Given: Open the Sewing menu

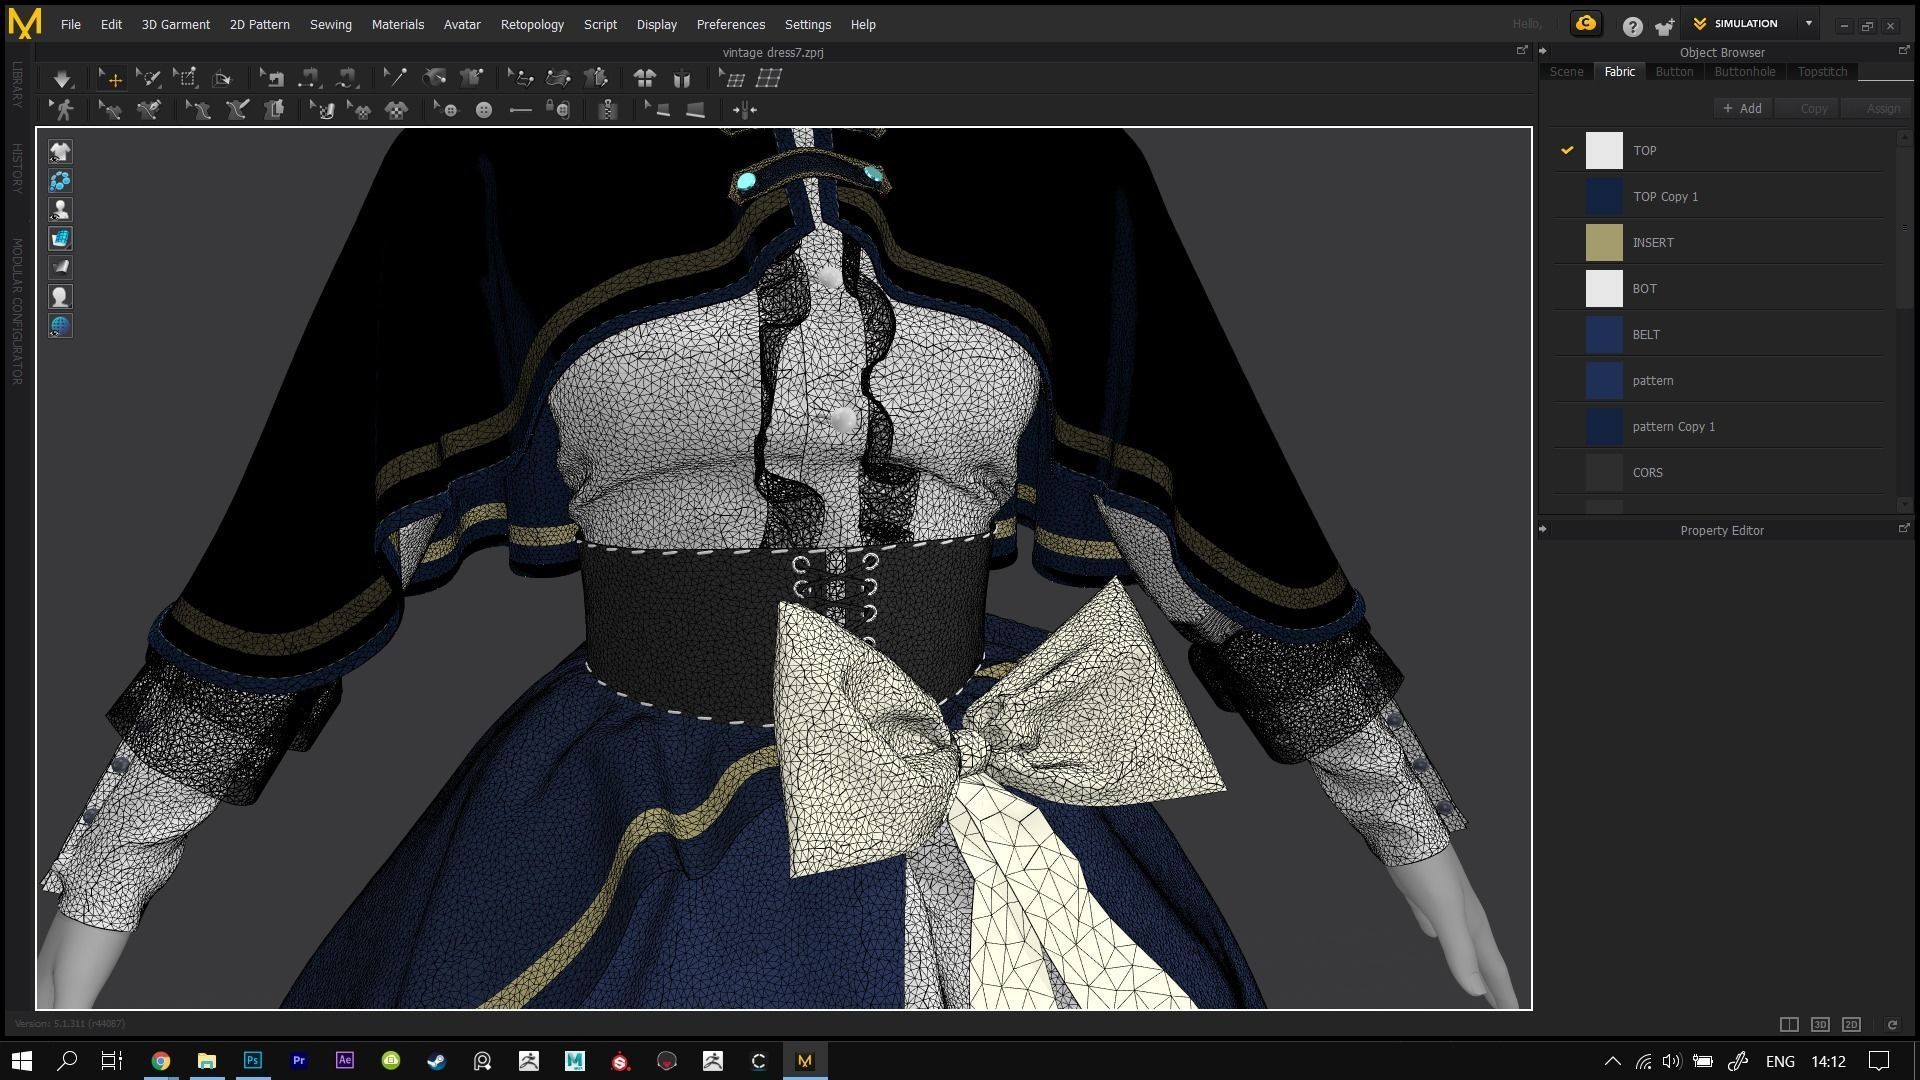Looking at the screenshot, I should pos(330,24).
